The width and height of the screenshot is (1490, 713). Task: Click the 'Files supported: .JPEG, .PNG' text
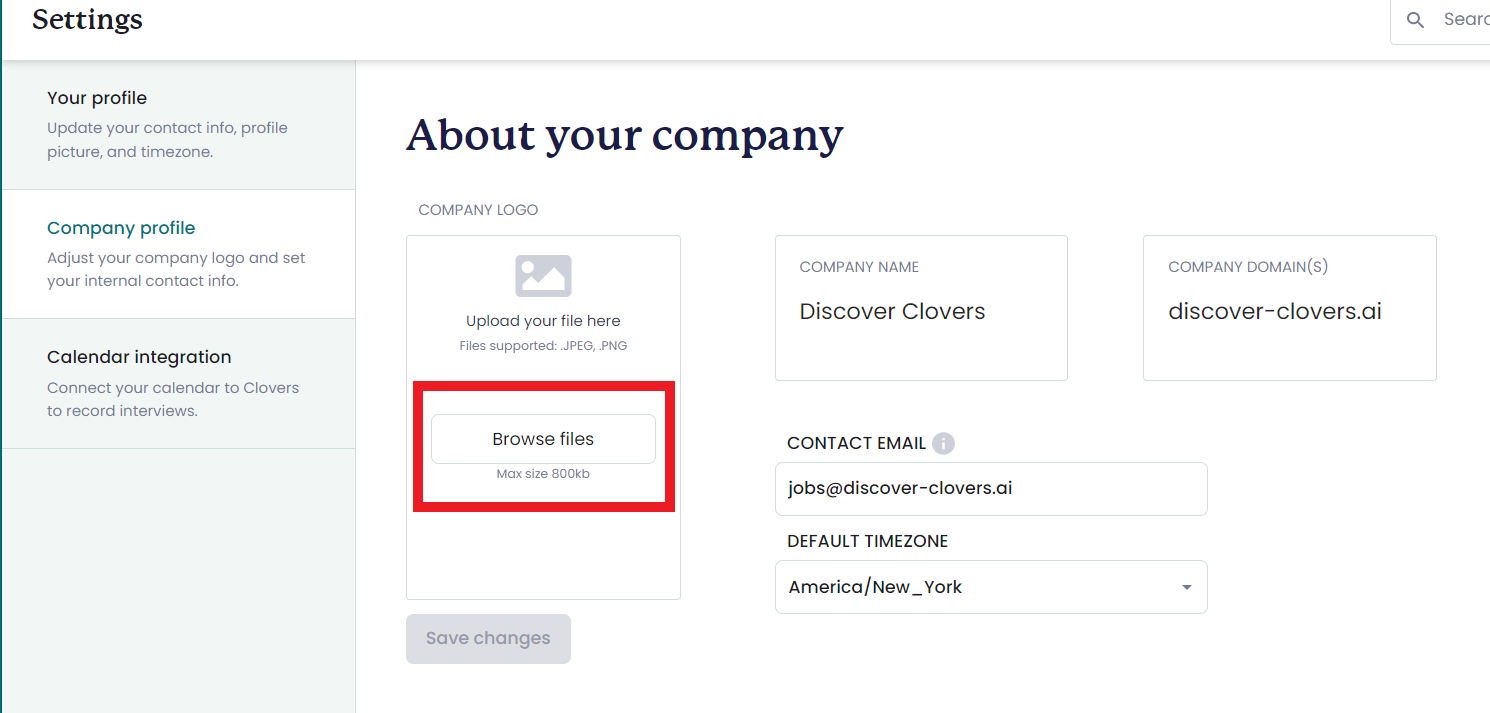[x=543, y=346]
